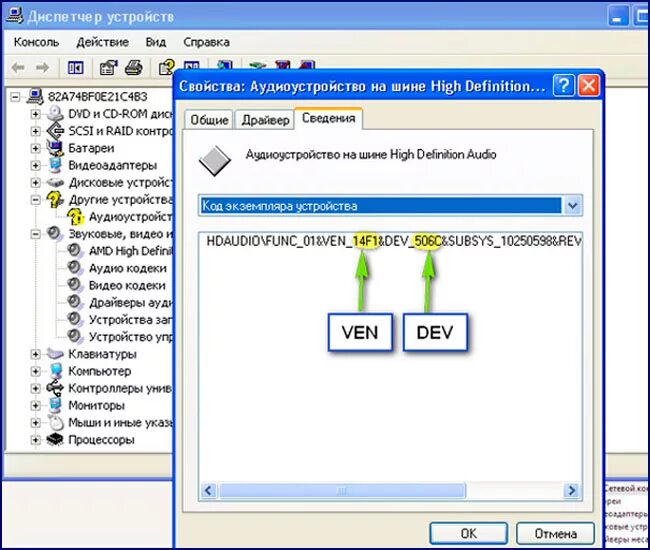Screen dimensions: 650x550
Task: Switch to the Драйвер tab
Action: pyautogui.click(x=265, y=120)
